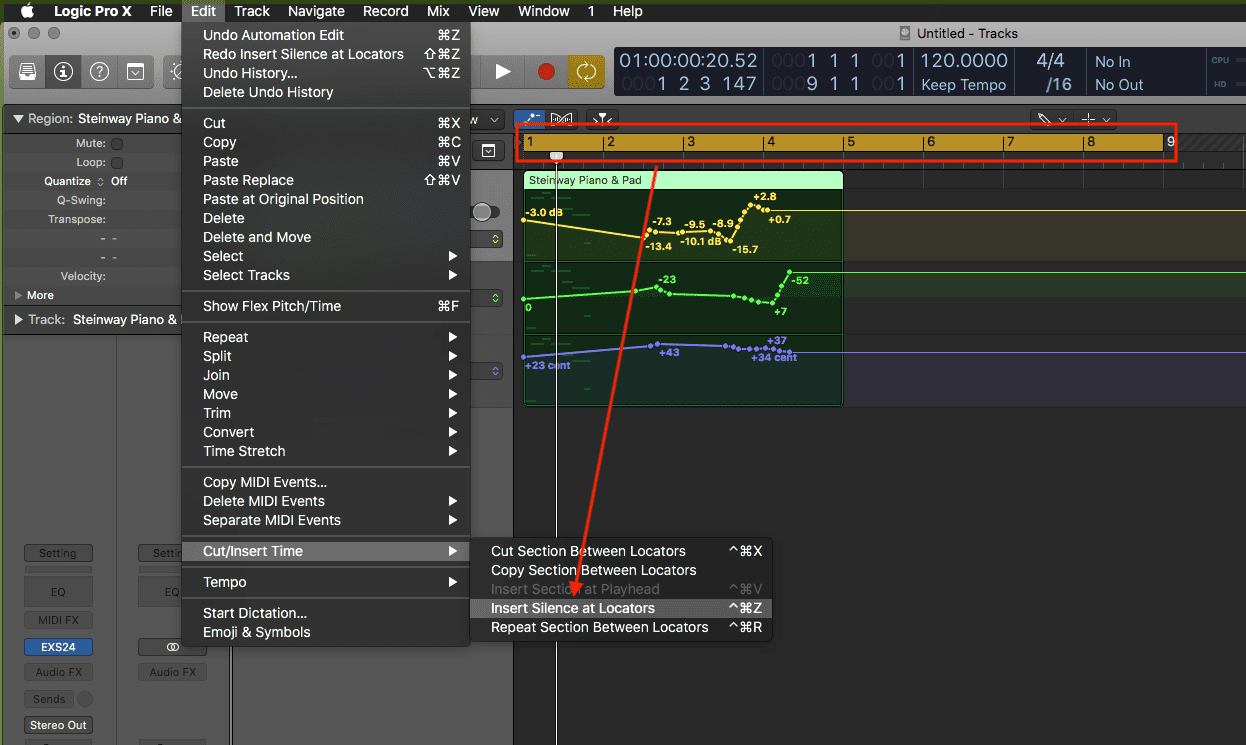Viewport: 1246px width, 745px height.
Task: Open the Apple menu
Action: pyautogui.click(x=27, y=11)
